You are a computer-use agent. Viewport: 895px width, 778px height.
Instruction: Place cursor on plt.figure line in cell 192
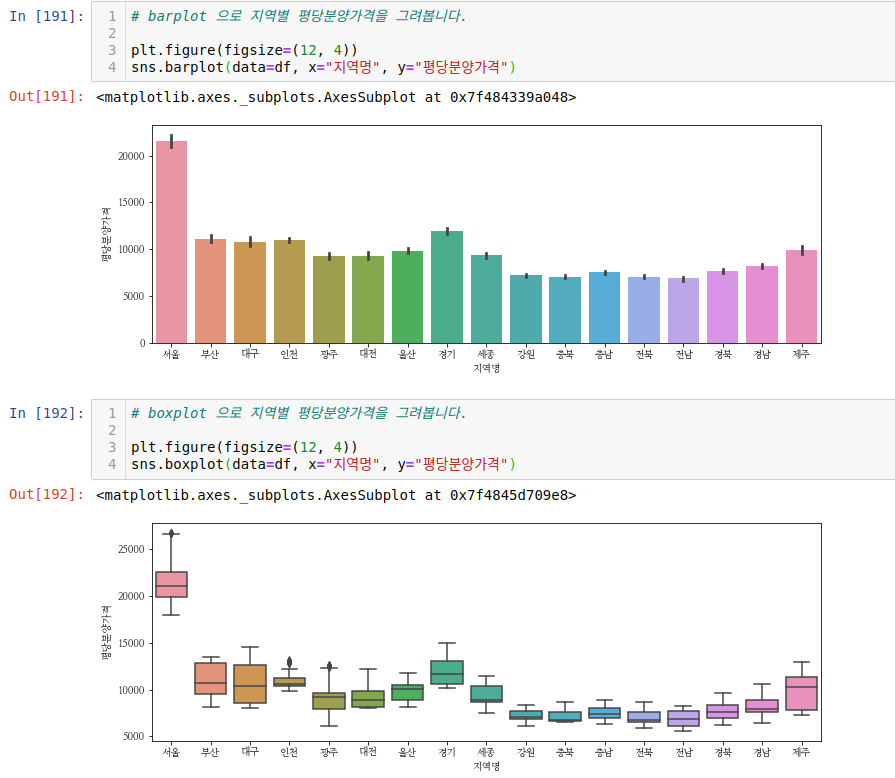coord(244,447)
